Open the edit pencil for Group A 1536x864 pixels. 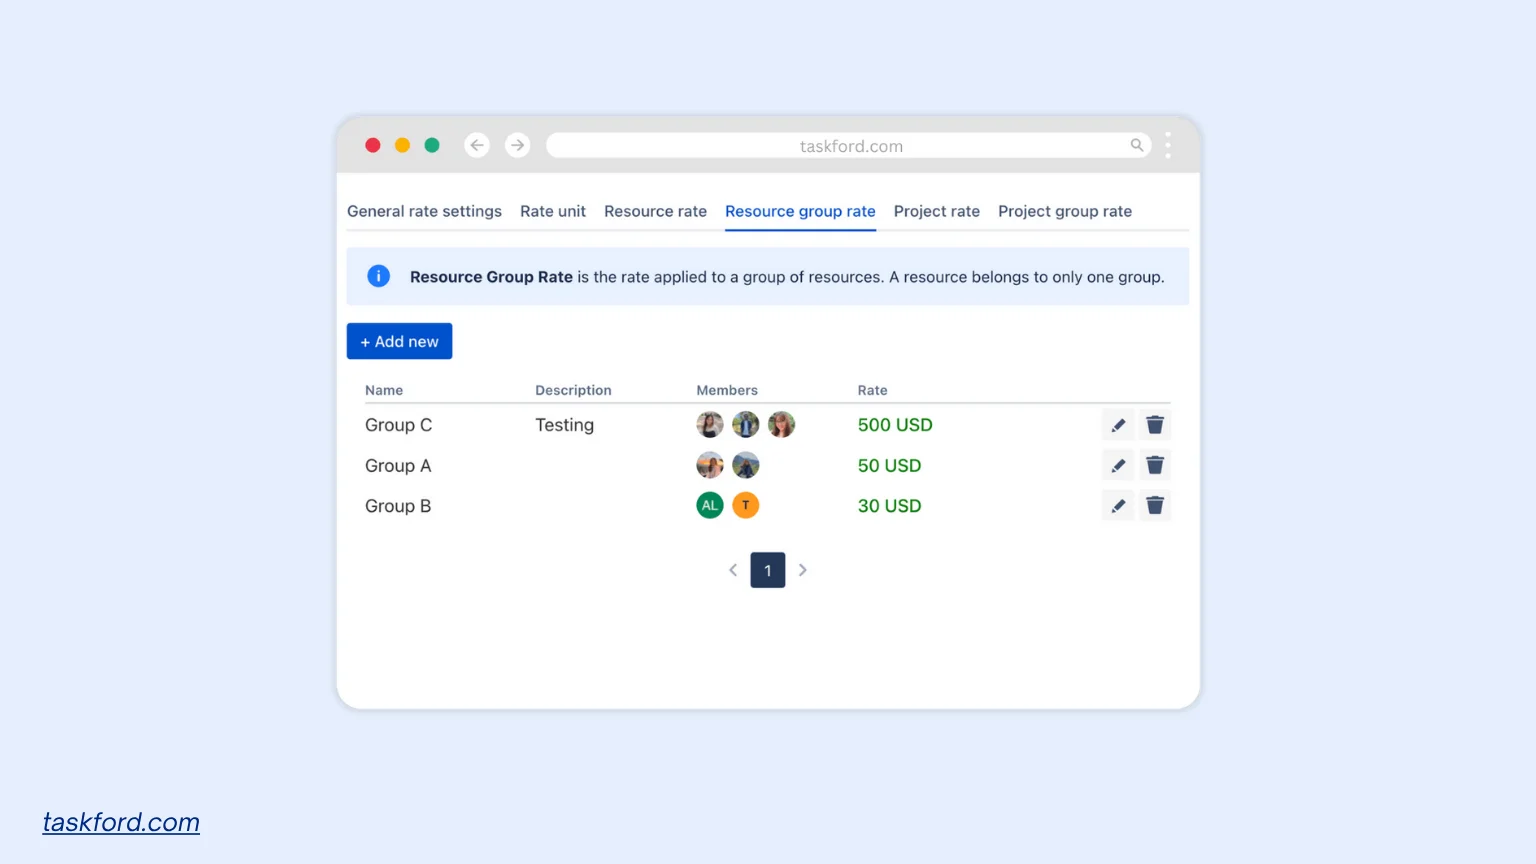(x=1118, y=465)
